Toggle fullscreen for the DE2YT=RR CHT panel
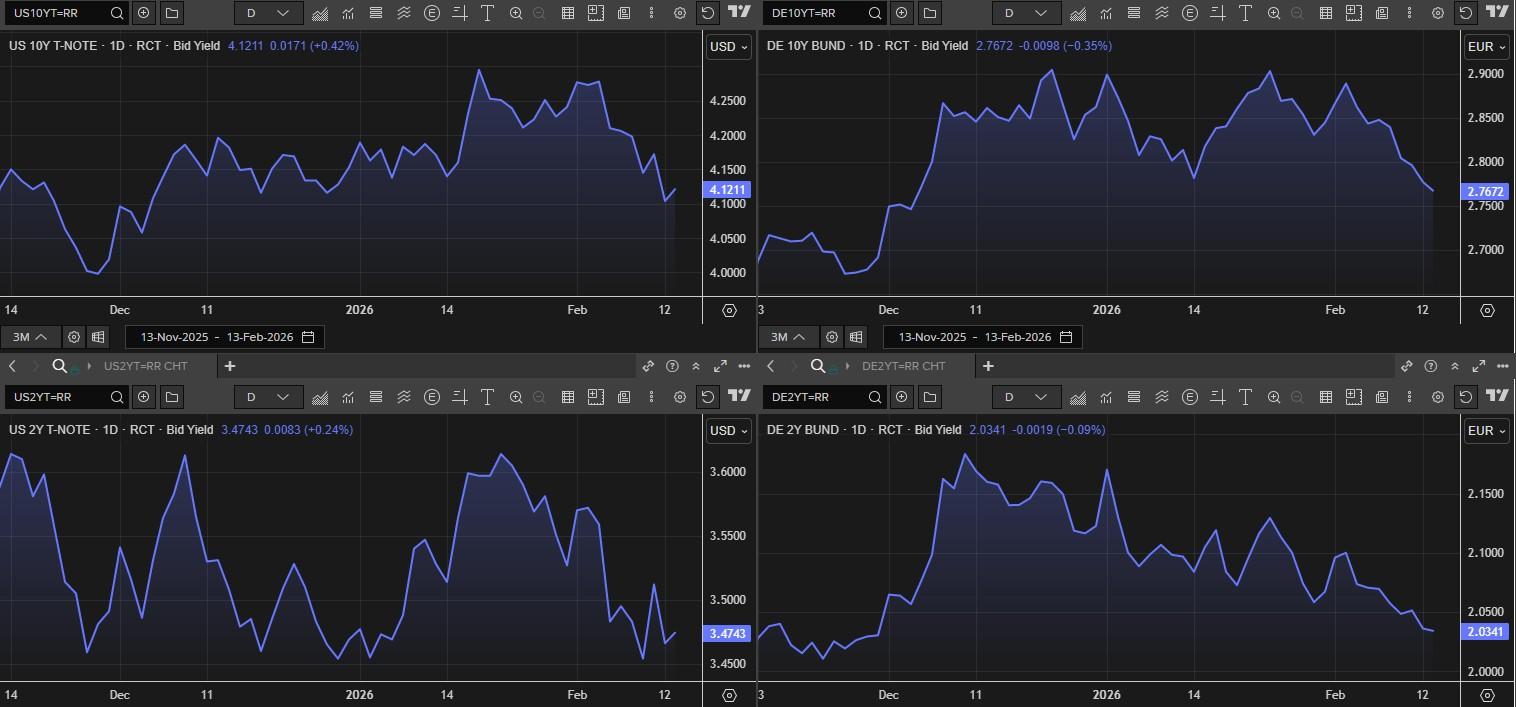The image size is (1516, 707). [1478, 366]
